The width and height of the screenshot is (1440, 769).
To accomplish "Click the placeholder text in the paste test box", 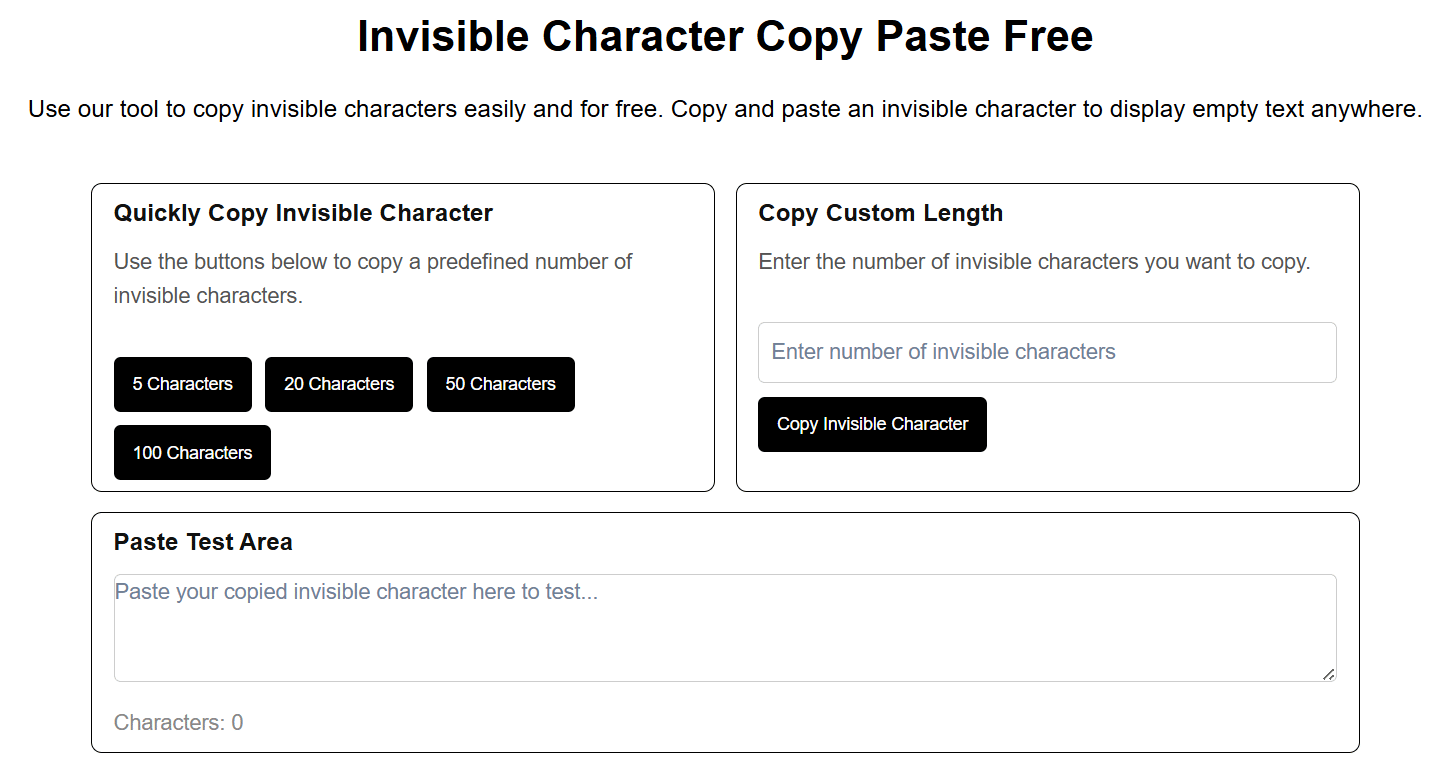I will coord(356,591).
